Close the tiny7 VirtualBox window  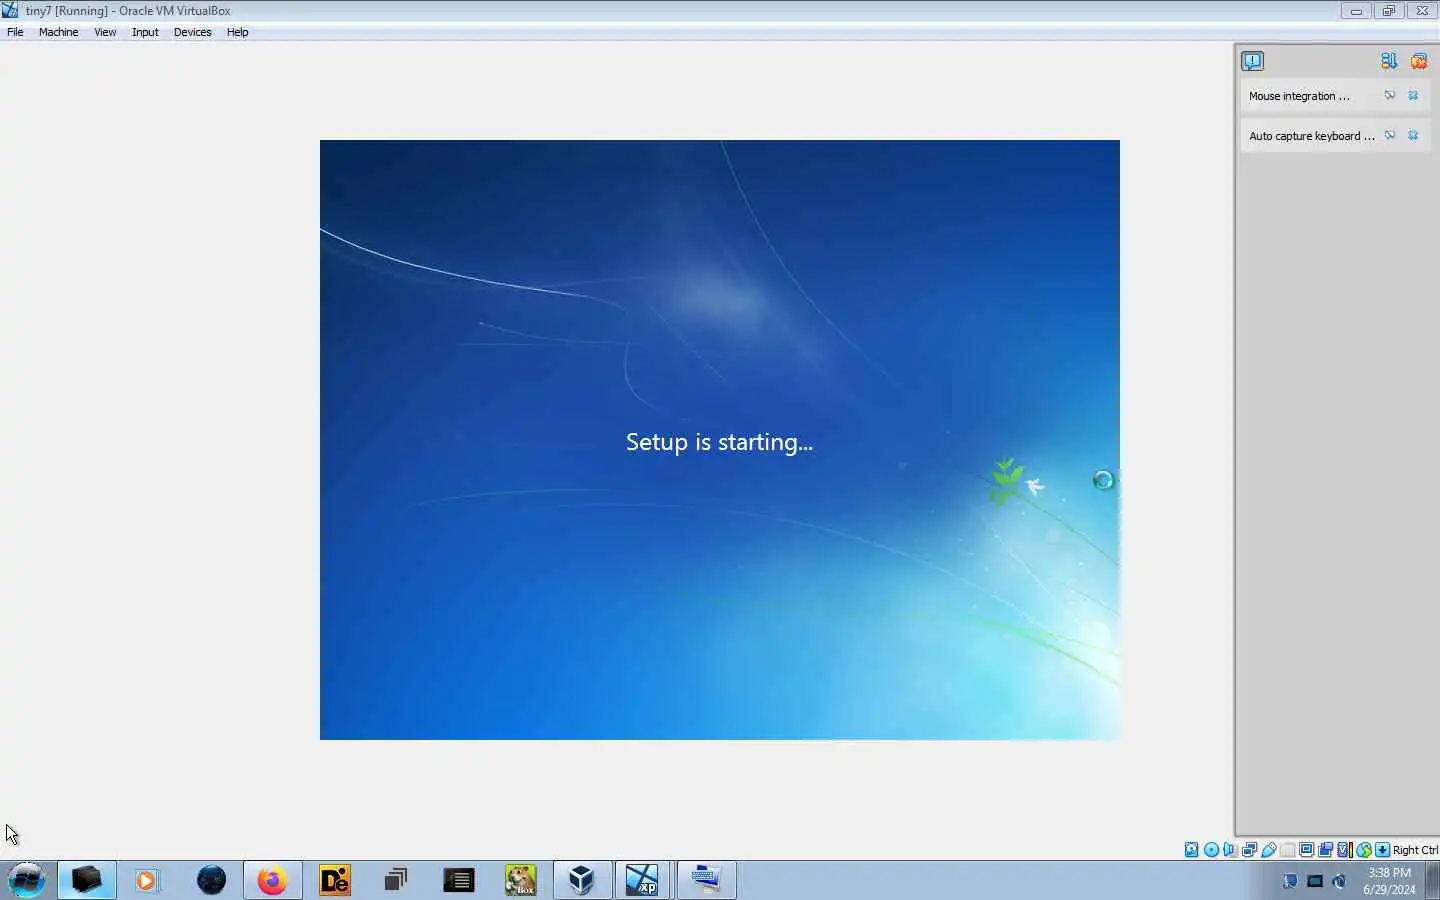pyautogui.click(x=1422, y=11)
